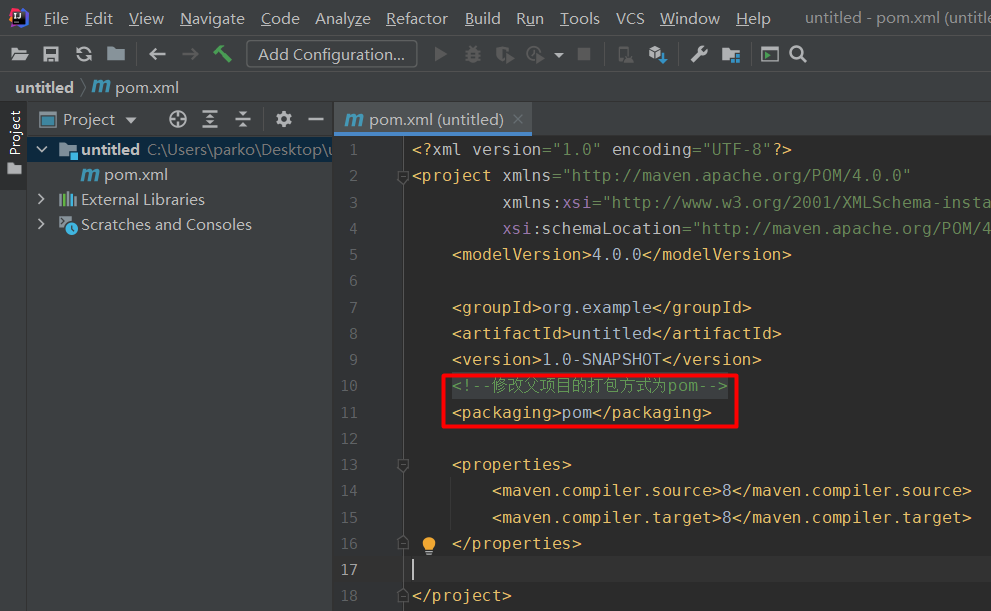The image size is (991, 611).
Task: Click on the packaging pom line of code
Action: [x=581, y=413]
